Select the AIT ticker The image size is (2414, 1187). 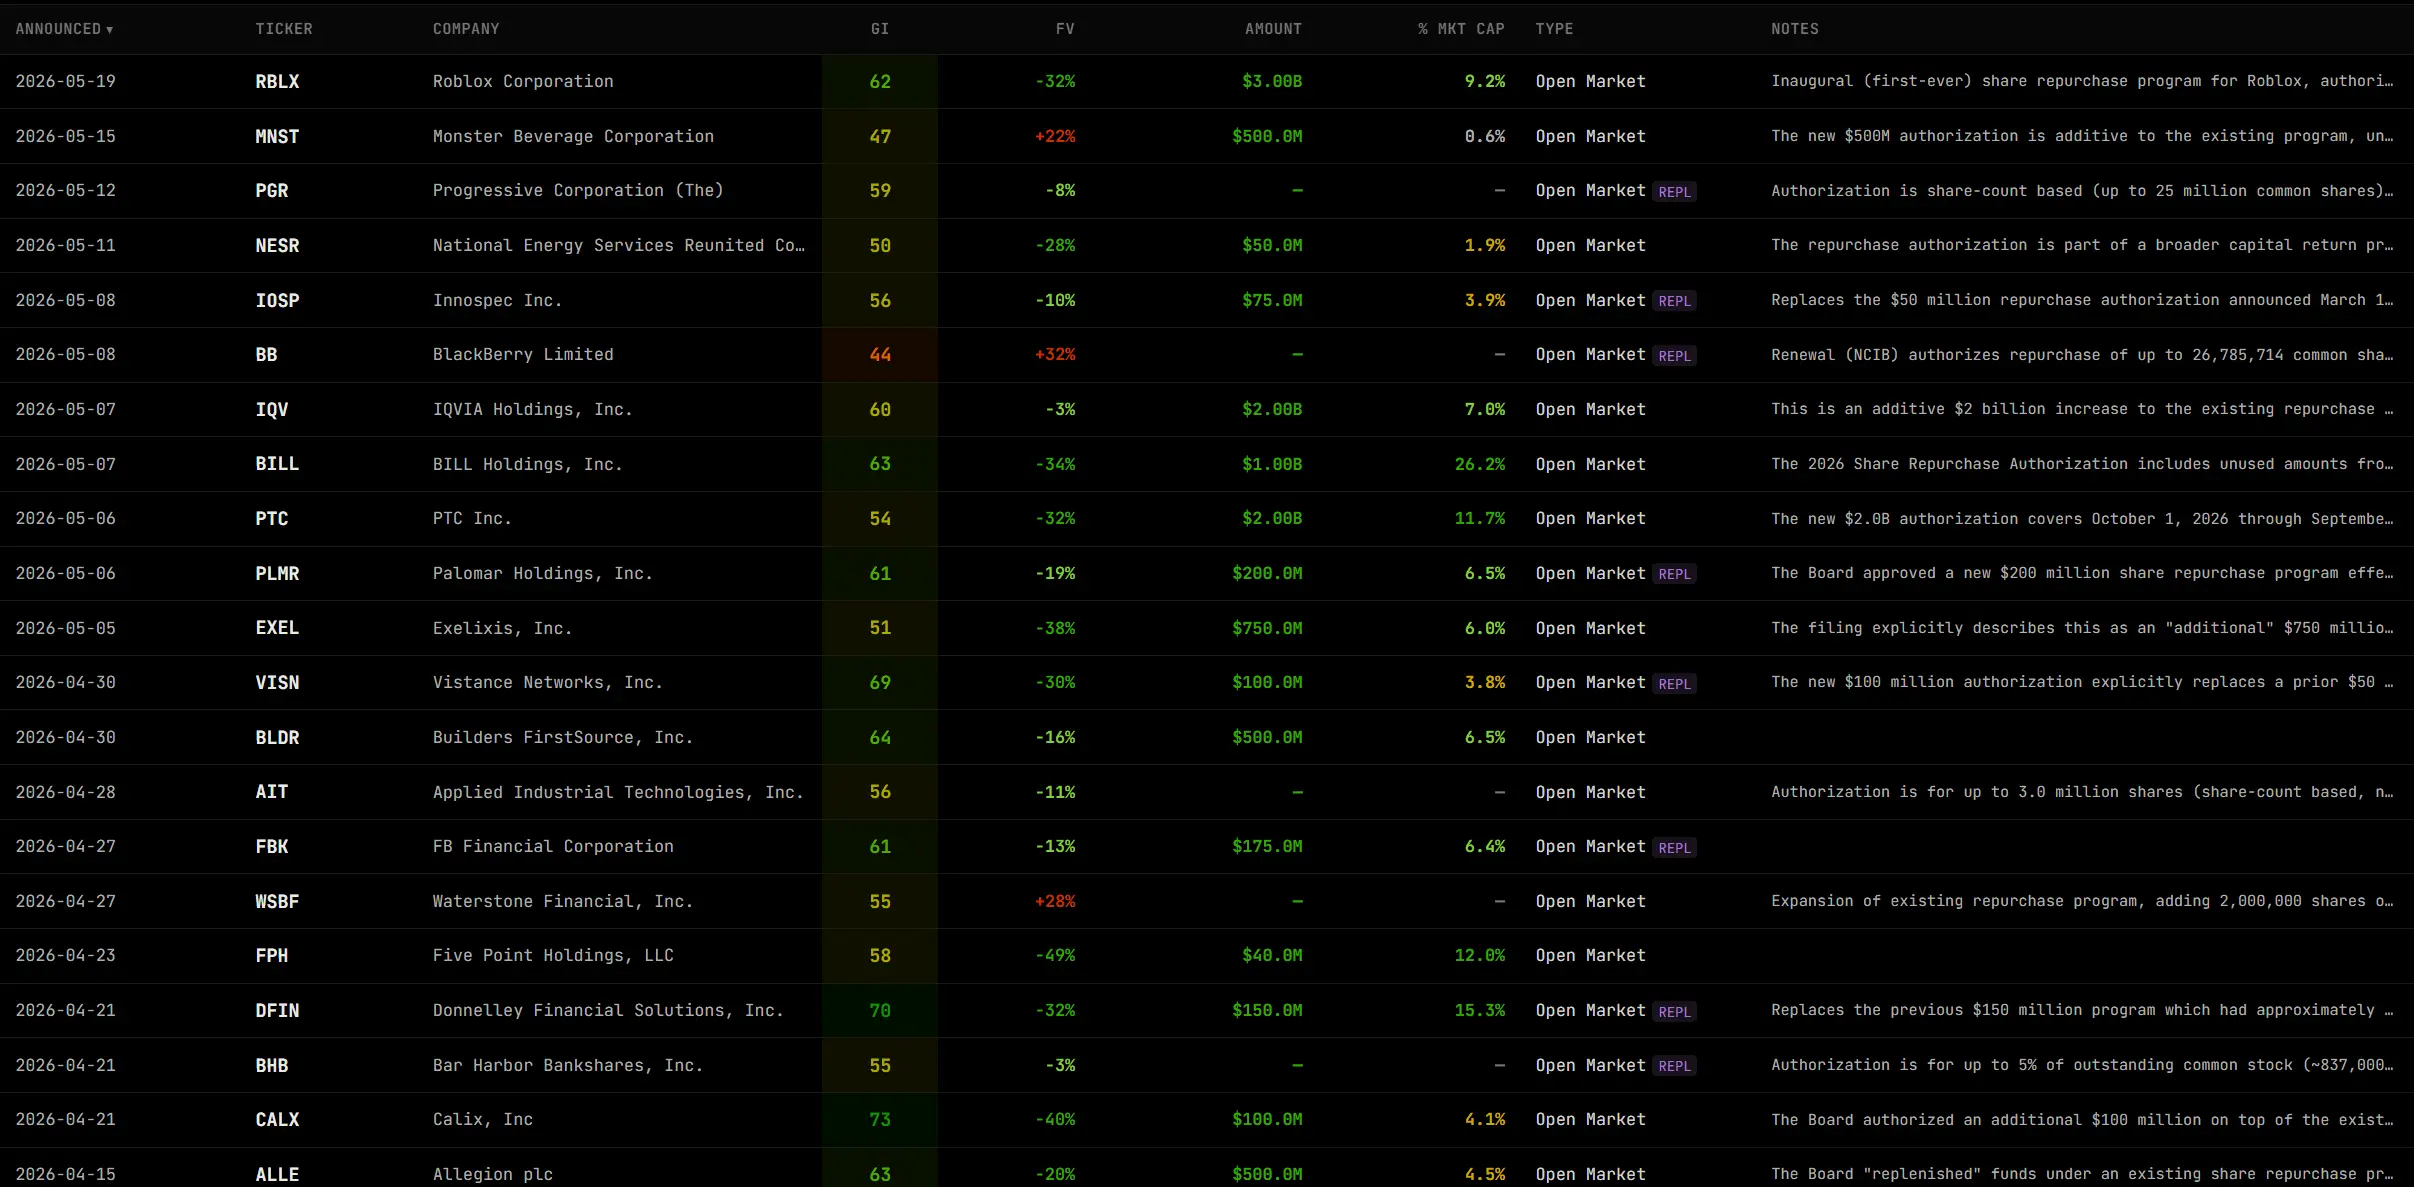pos(272,792)
